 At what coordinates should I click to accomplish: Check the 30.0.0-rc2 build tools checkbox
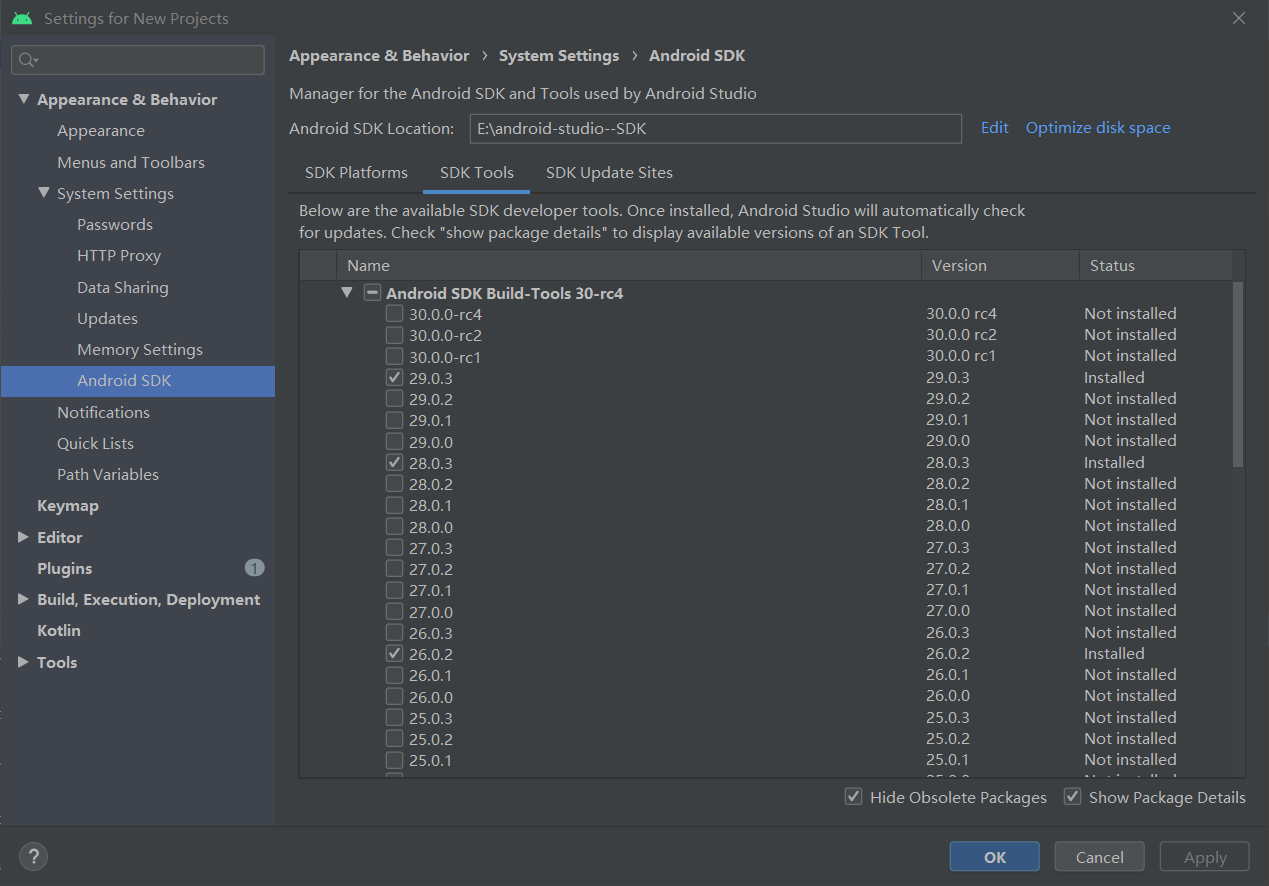394,335
